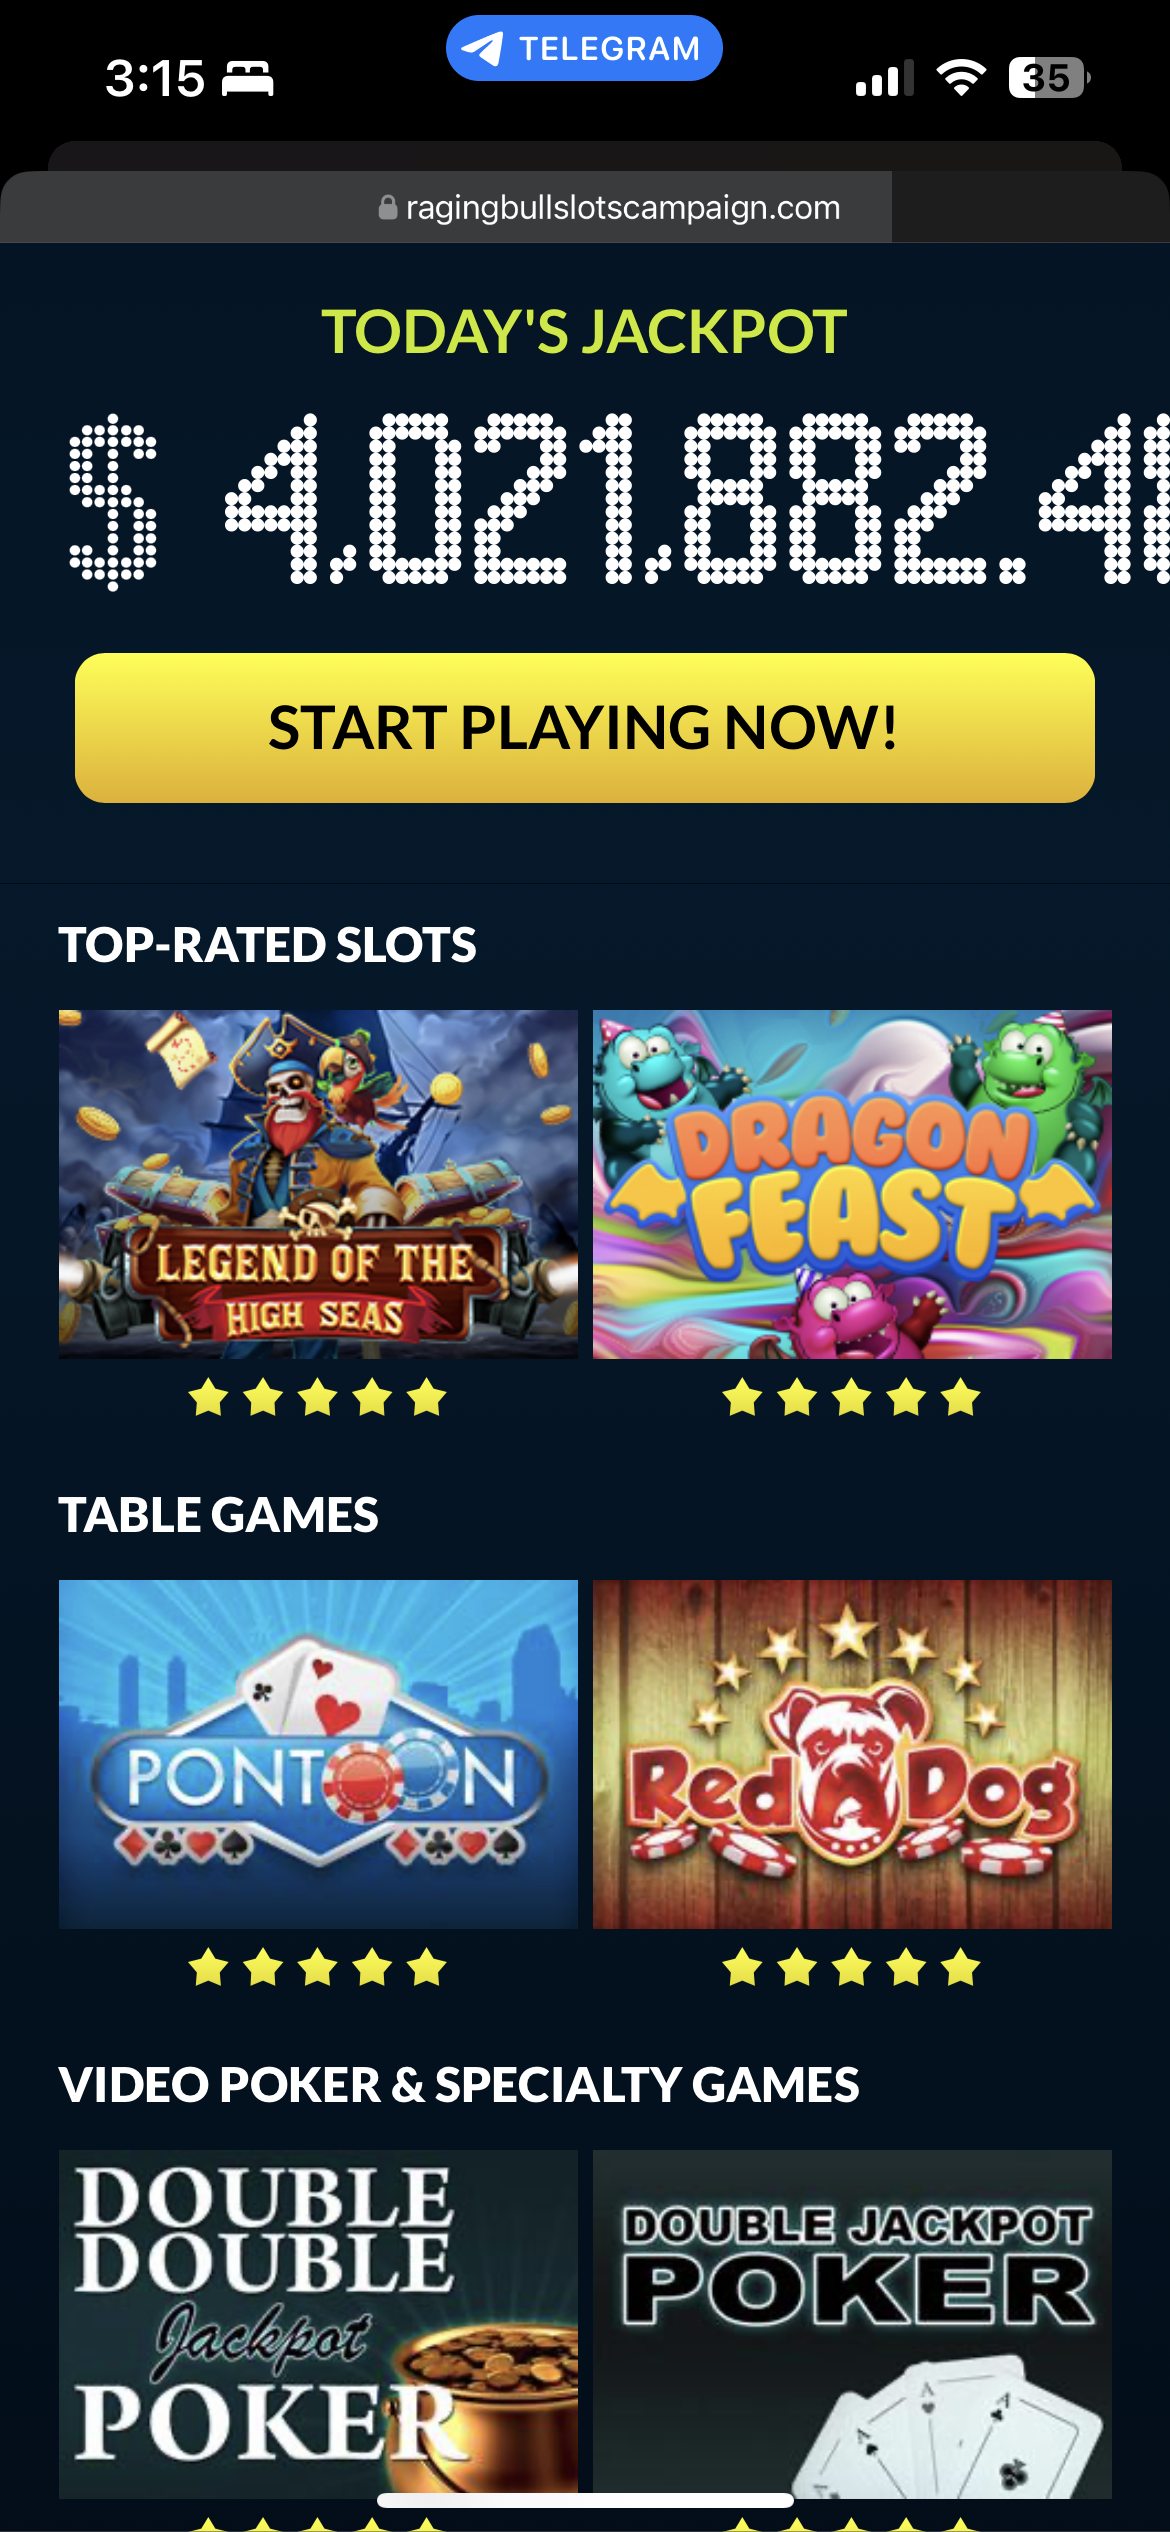Open Double Double Jackpot Poker game

[318, 2322]
